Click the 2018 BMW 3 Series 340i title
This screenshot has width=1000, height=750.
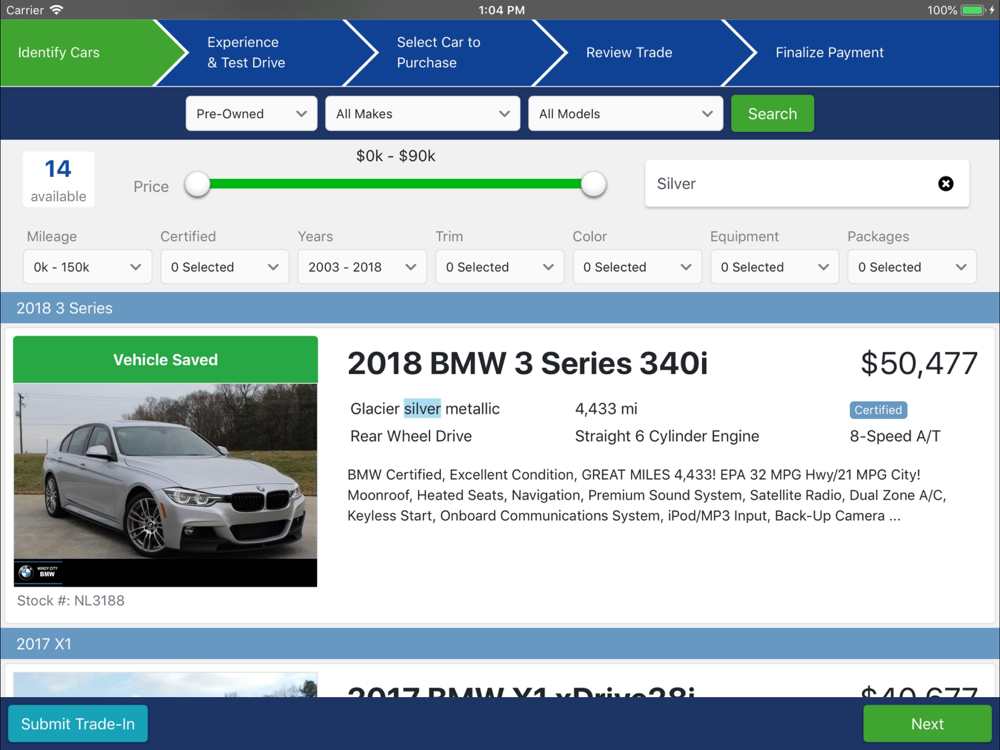(527, 364)
